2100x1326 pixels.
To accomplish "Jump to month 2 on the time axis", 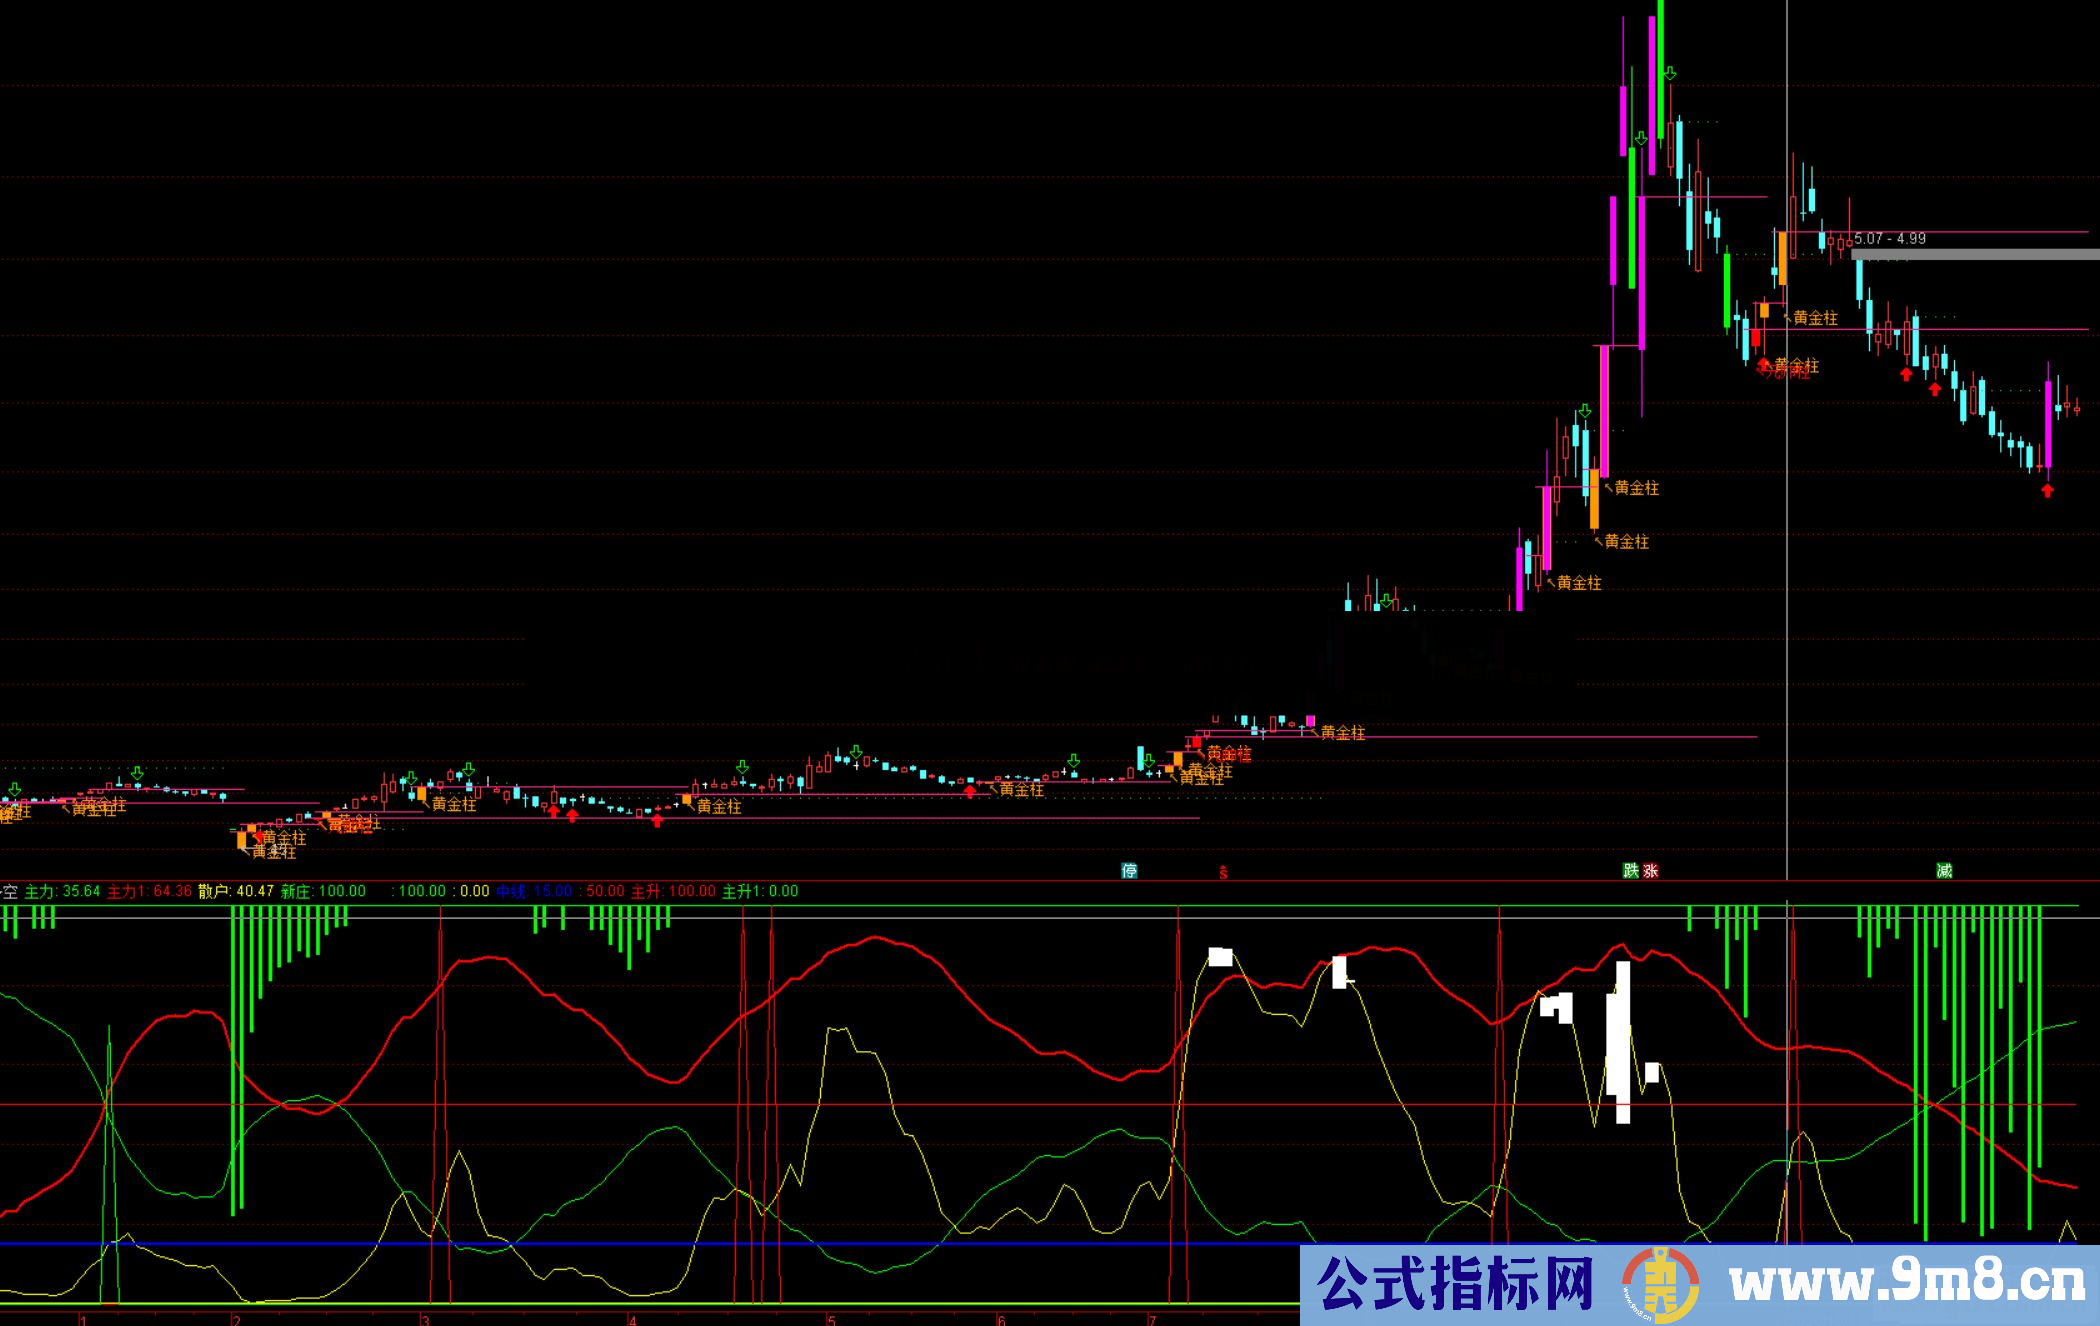I will coord(236,1320).
